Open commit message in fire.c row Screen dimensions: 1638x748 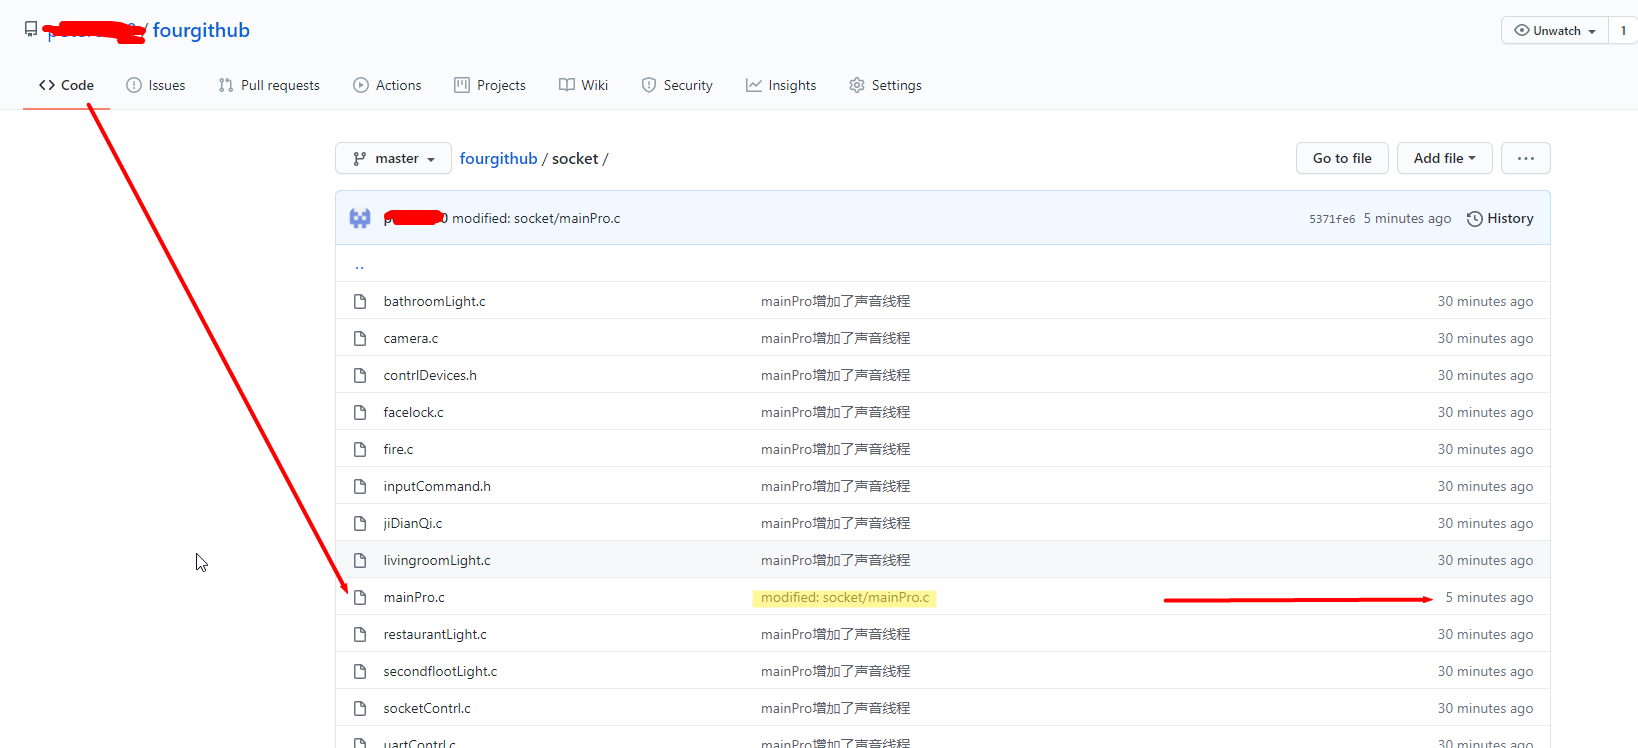[835, 449]
